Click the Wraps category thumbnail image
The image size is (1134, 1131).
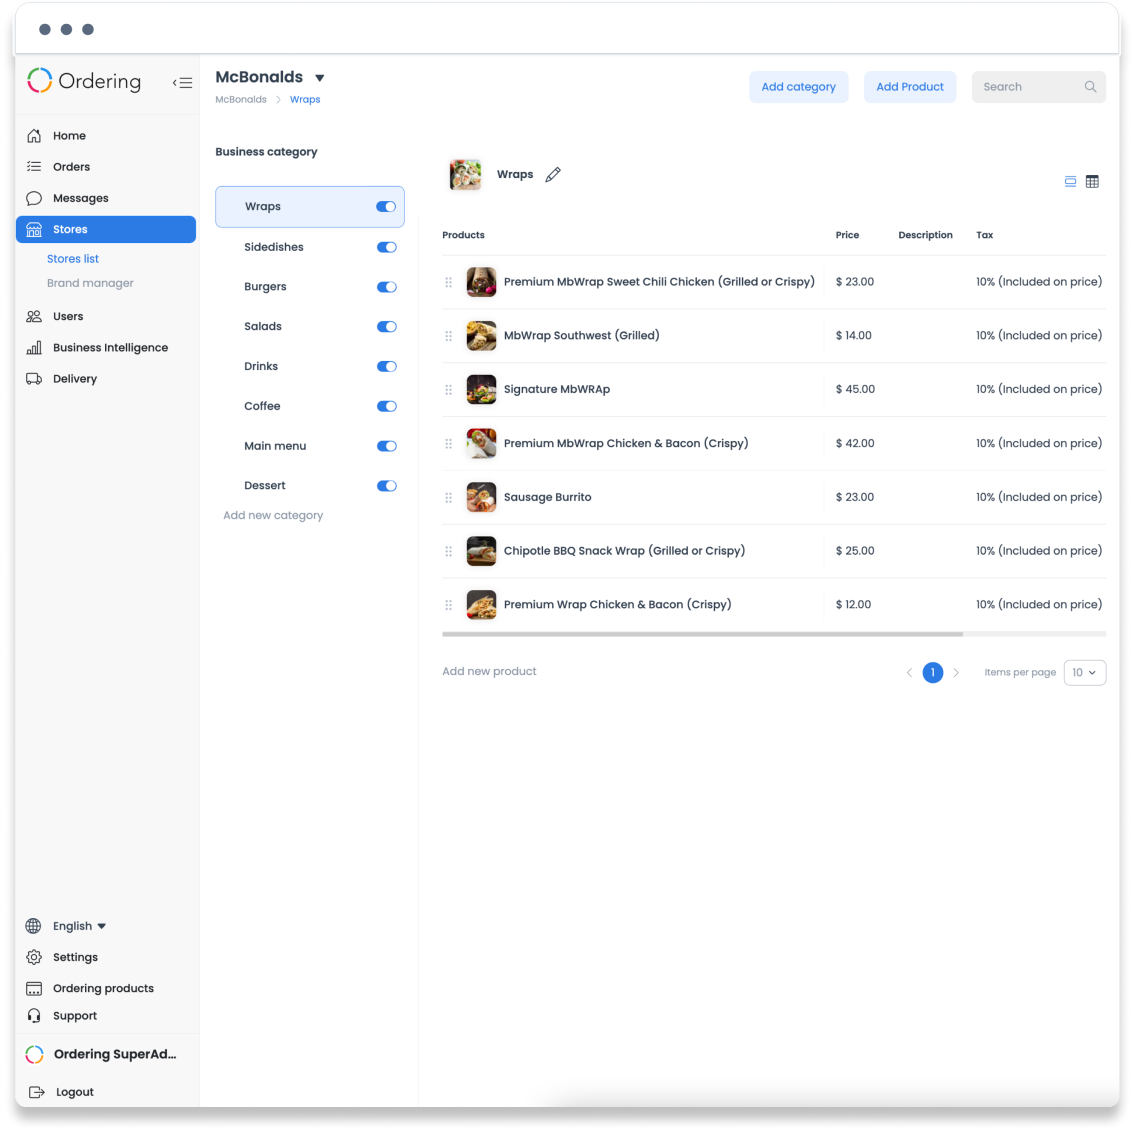click(x=465, y=175)
